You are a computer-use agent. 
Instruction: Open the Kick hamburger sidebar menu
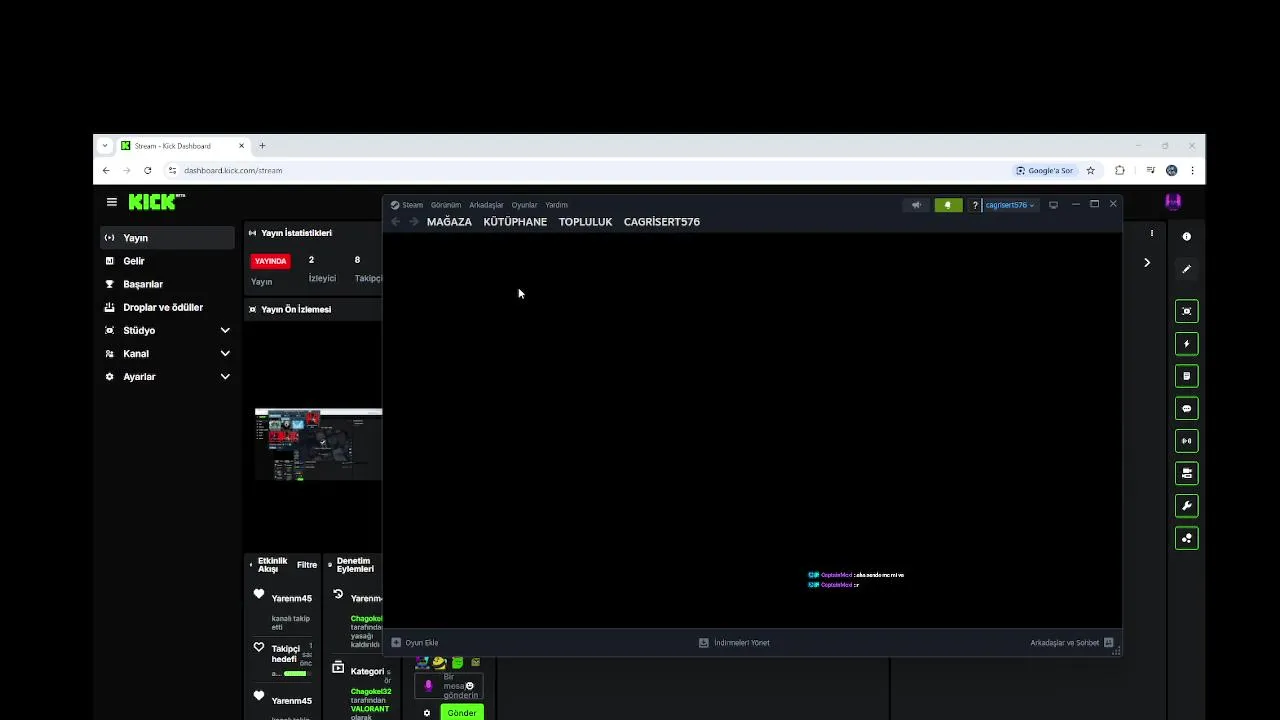pos(112,202)
